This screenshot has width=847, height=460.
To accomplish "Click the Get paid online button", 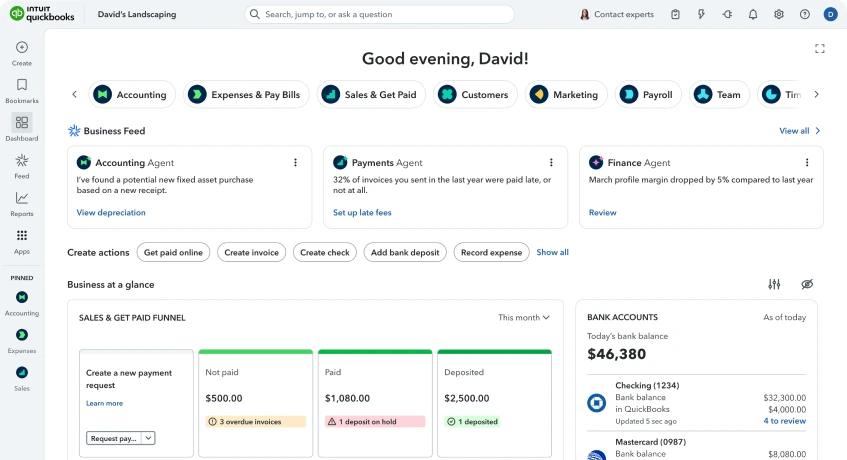I will pyautogui.click(x=173, y=252).
